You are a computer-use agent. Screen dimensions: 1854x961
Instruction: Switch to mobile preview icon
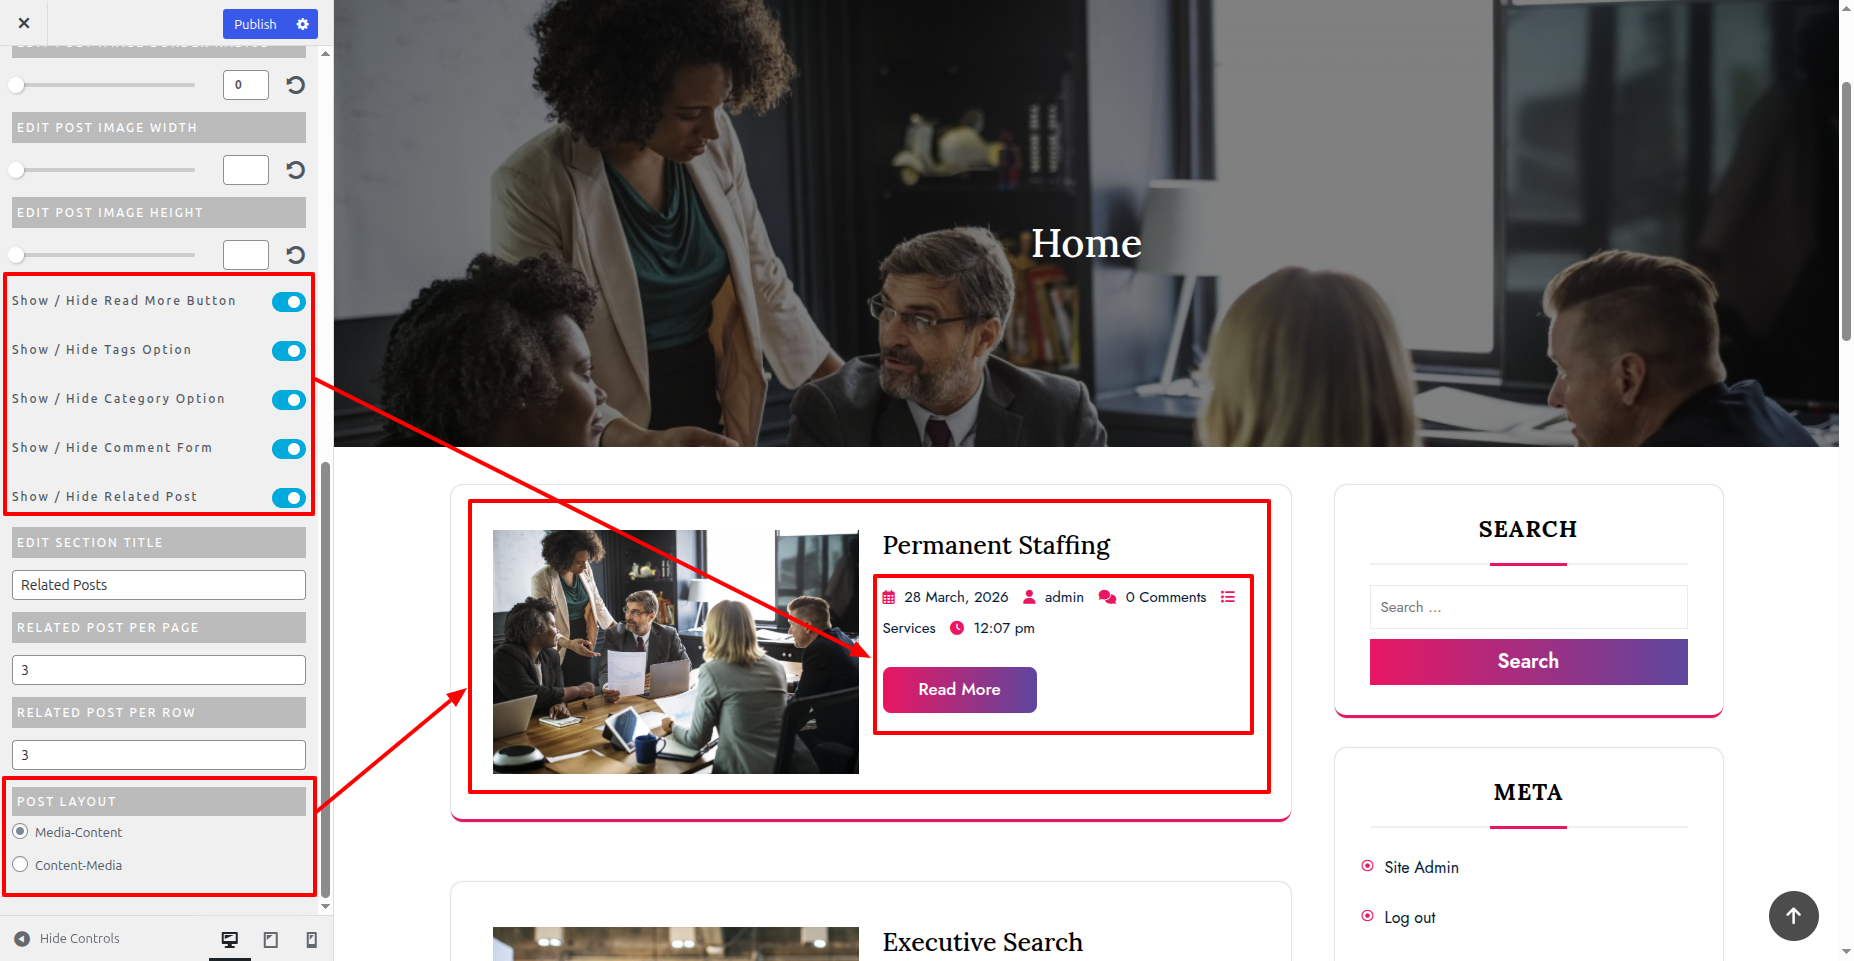coord(312,939)
